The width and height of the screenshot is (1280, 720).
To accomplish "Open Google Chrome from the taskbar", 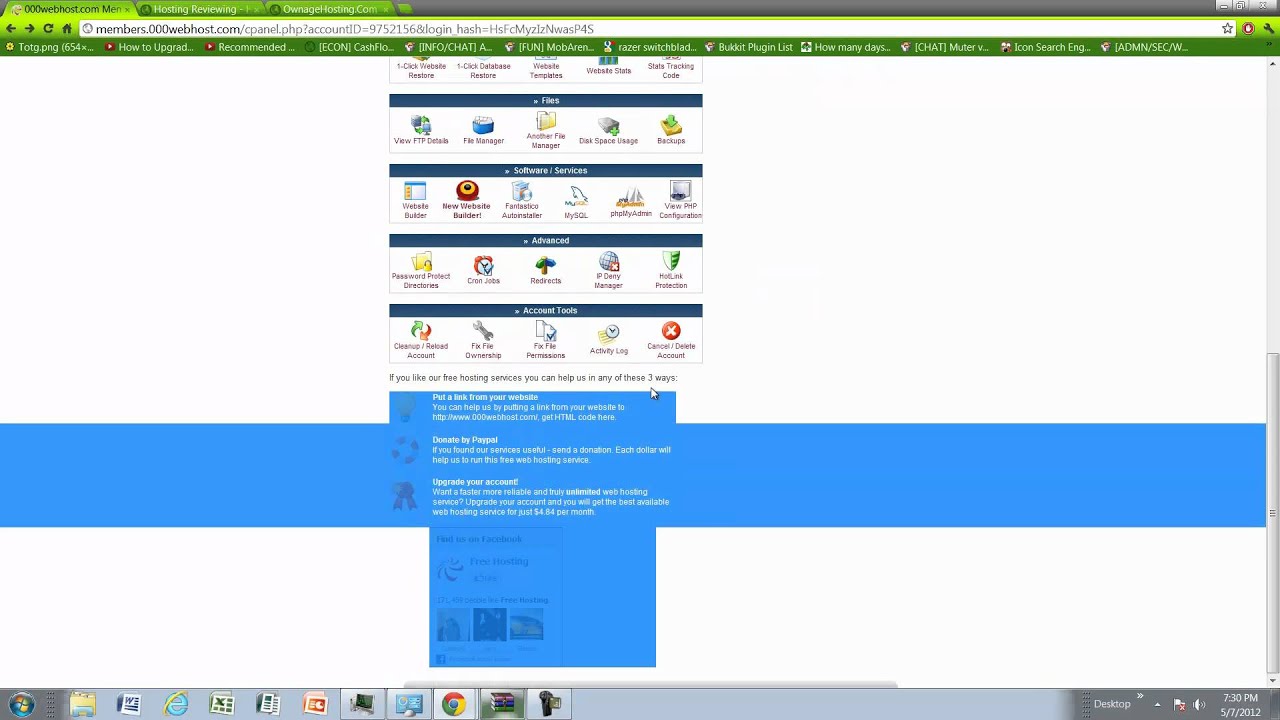I will click(x=454, y=704).
